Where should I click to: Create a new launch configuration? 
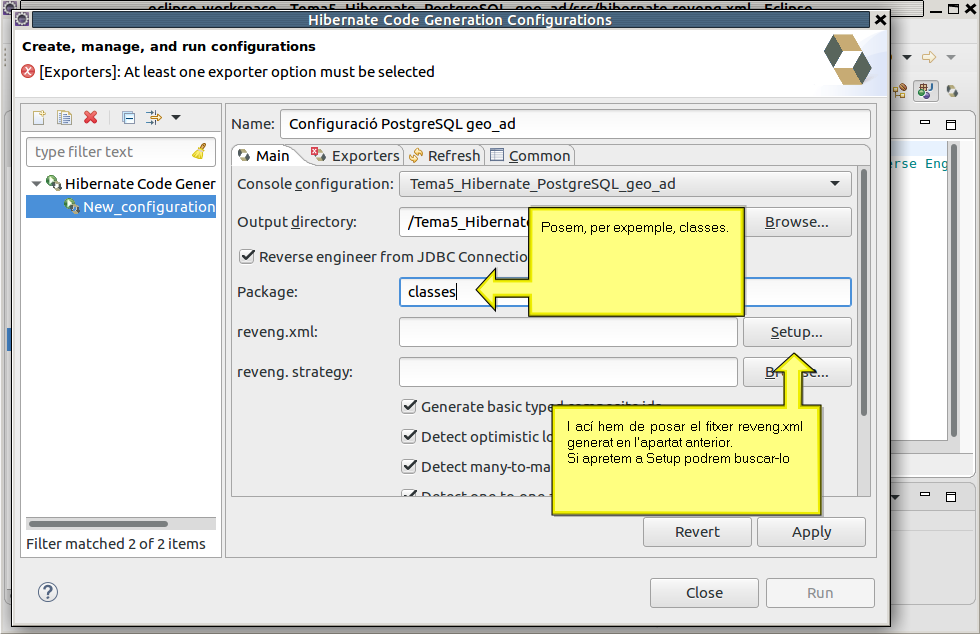point(39,118)
